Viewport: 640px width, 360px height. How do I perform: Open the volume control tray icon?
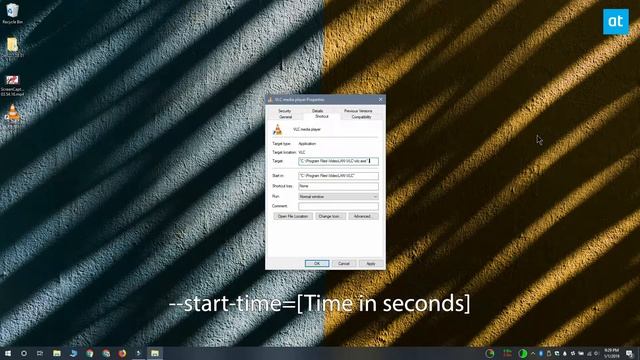(596, 353)
